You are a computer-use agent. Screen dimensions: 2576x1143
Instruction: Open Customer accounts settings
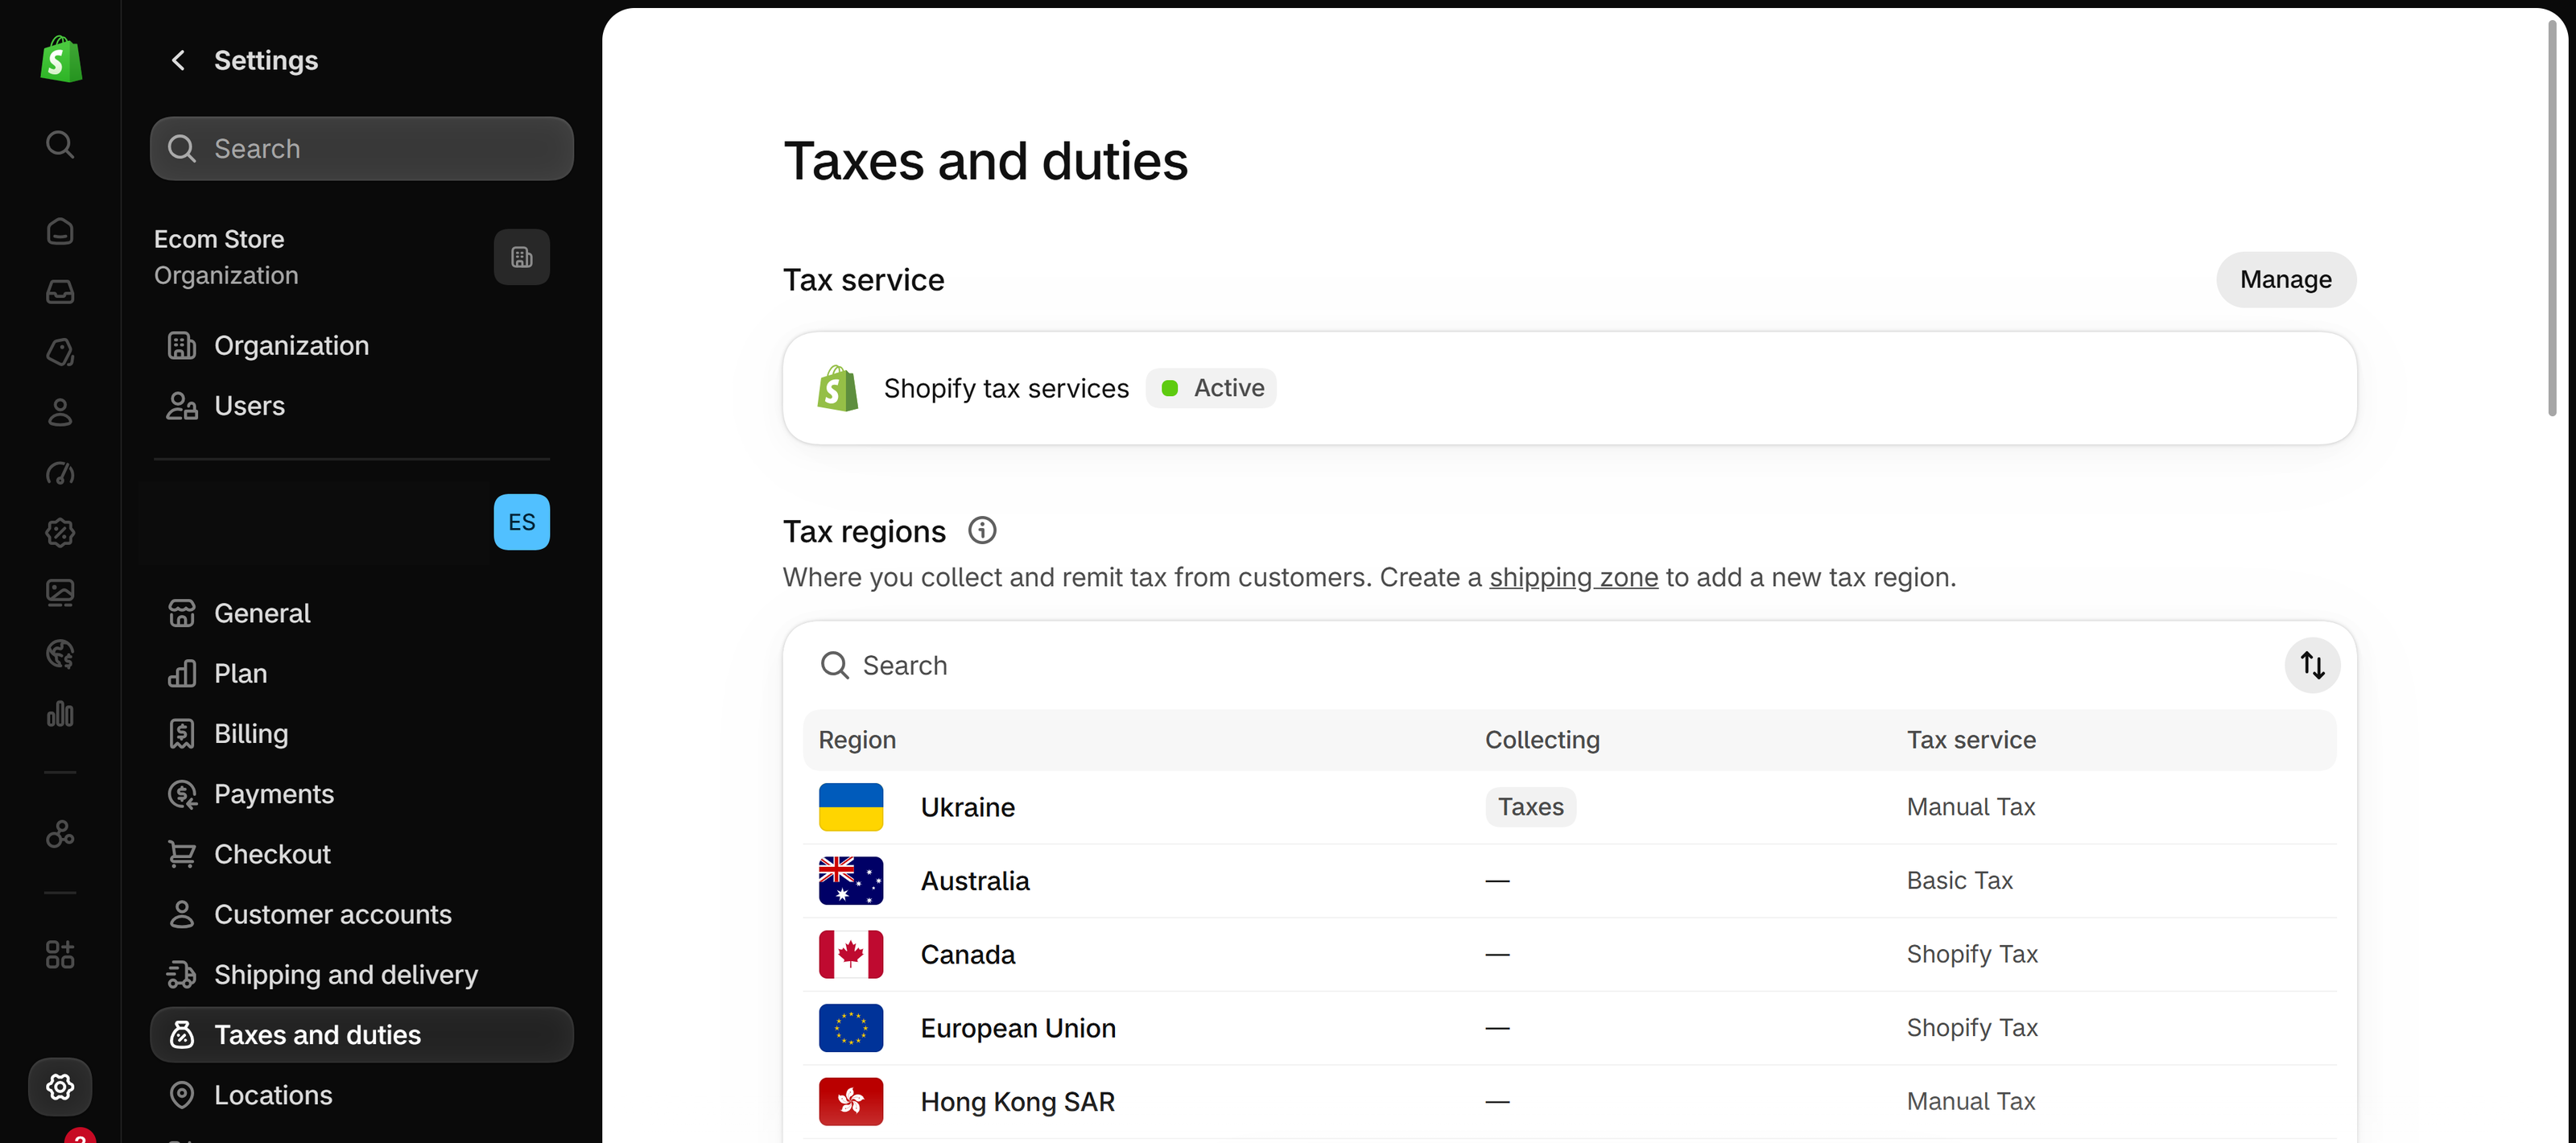tap(362, 914)
